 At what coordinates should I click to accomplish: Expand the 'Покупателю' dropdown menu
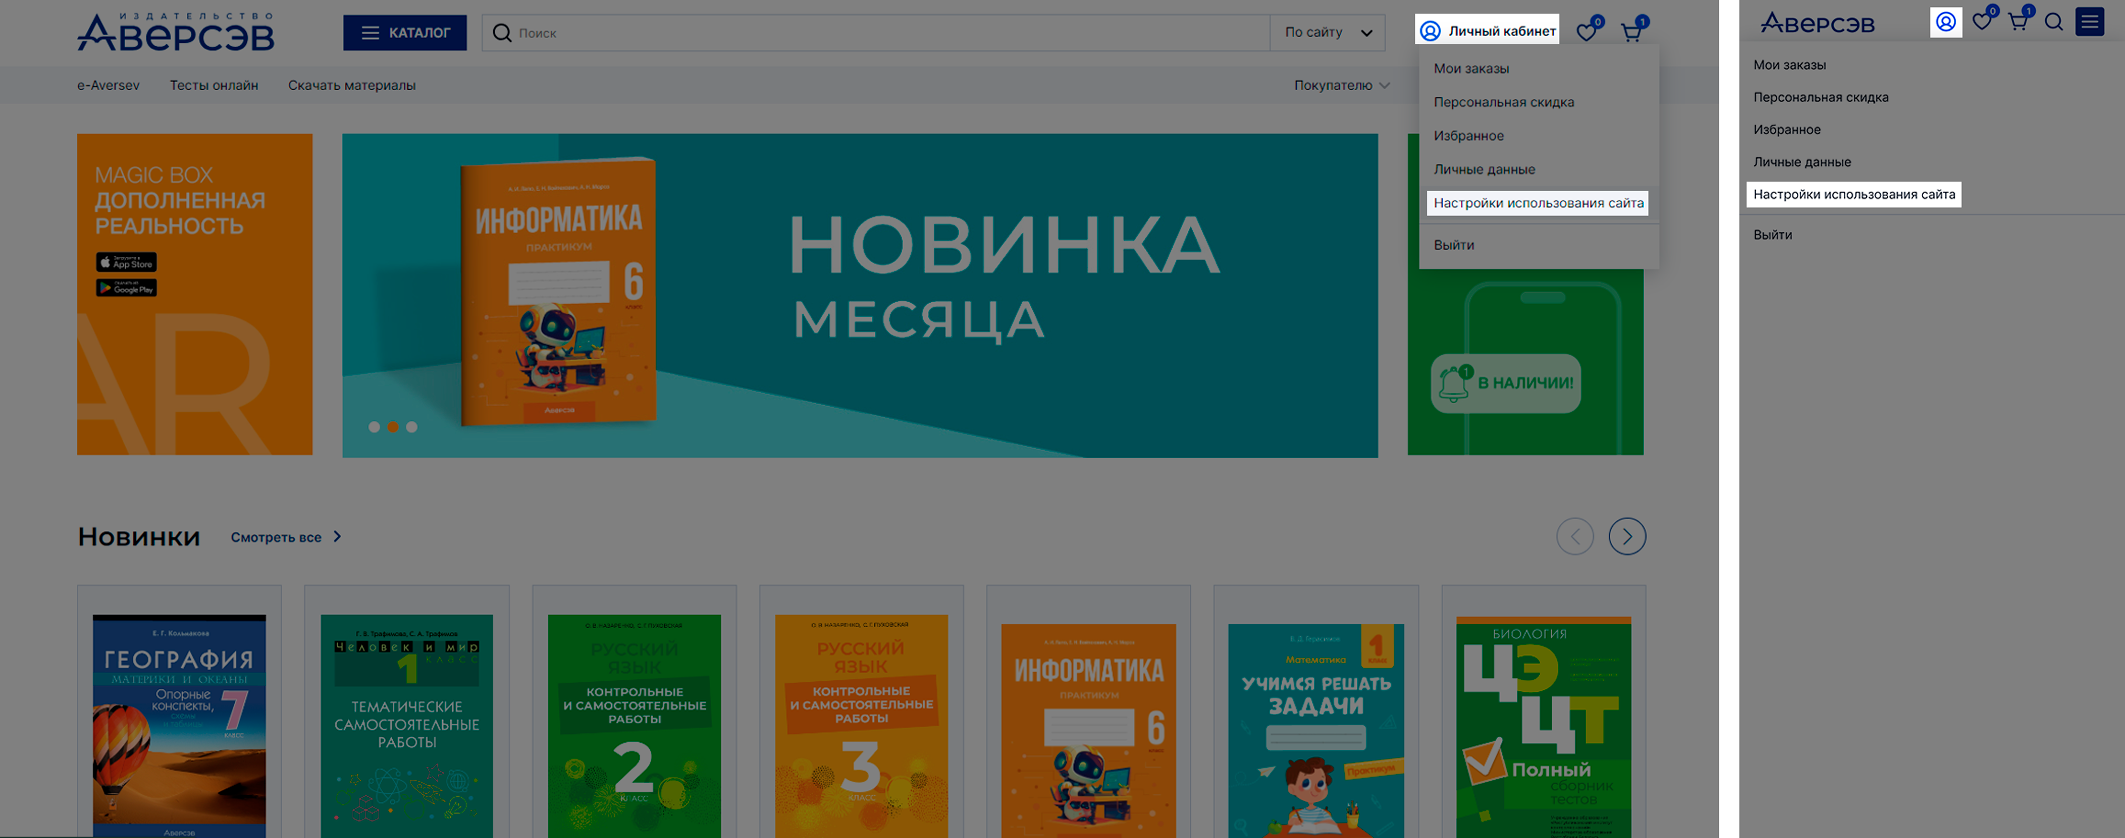[1341, 86]
